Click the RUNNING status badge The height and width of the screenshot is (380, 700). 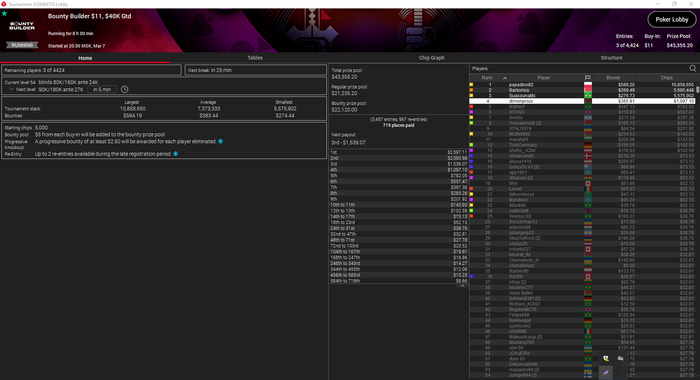click(22, 45)
